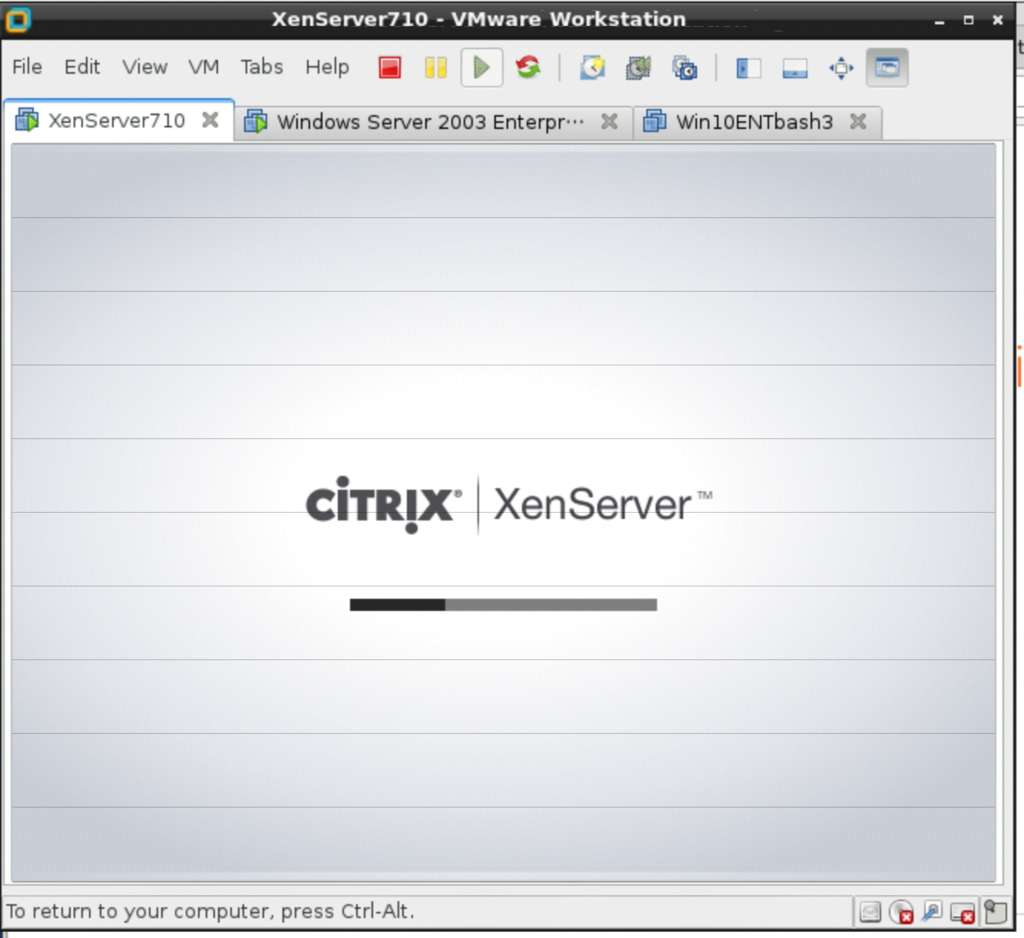
Task: Close the VMware Workstation window
Action: (x=997, y=20)
